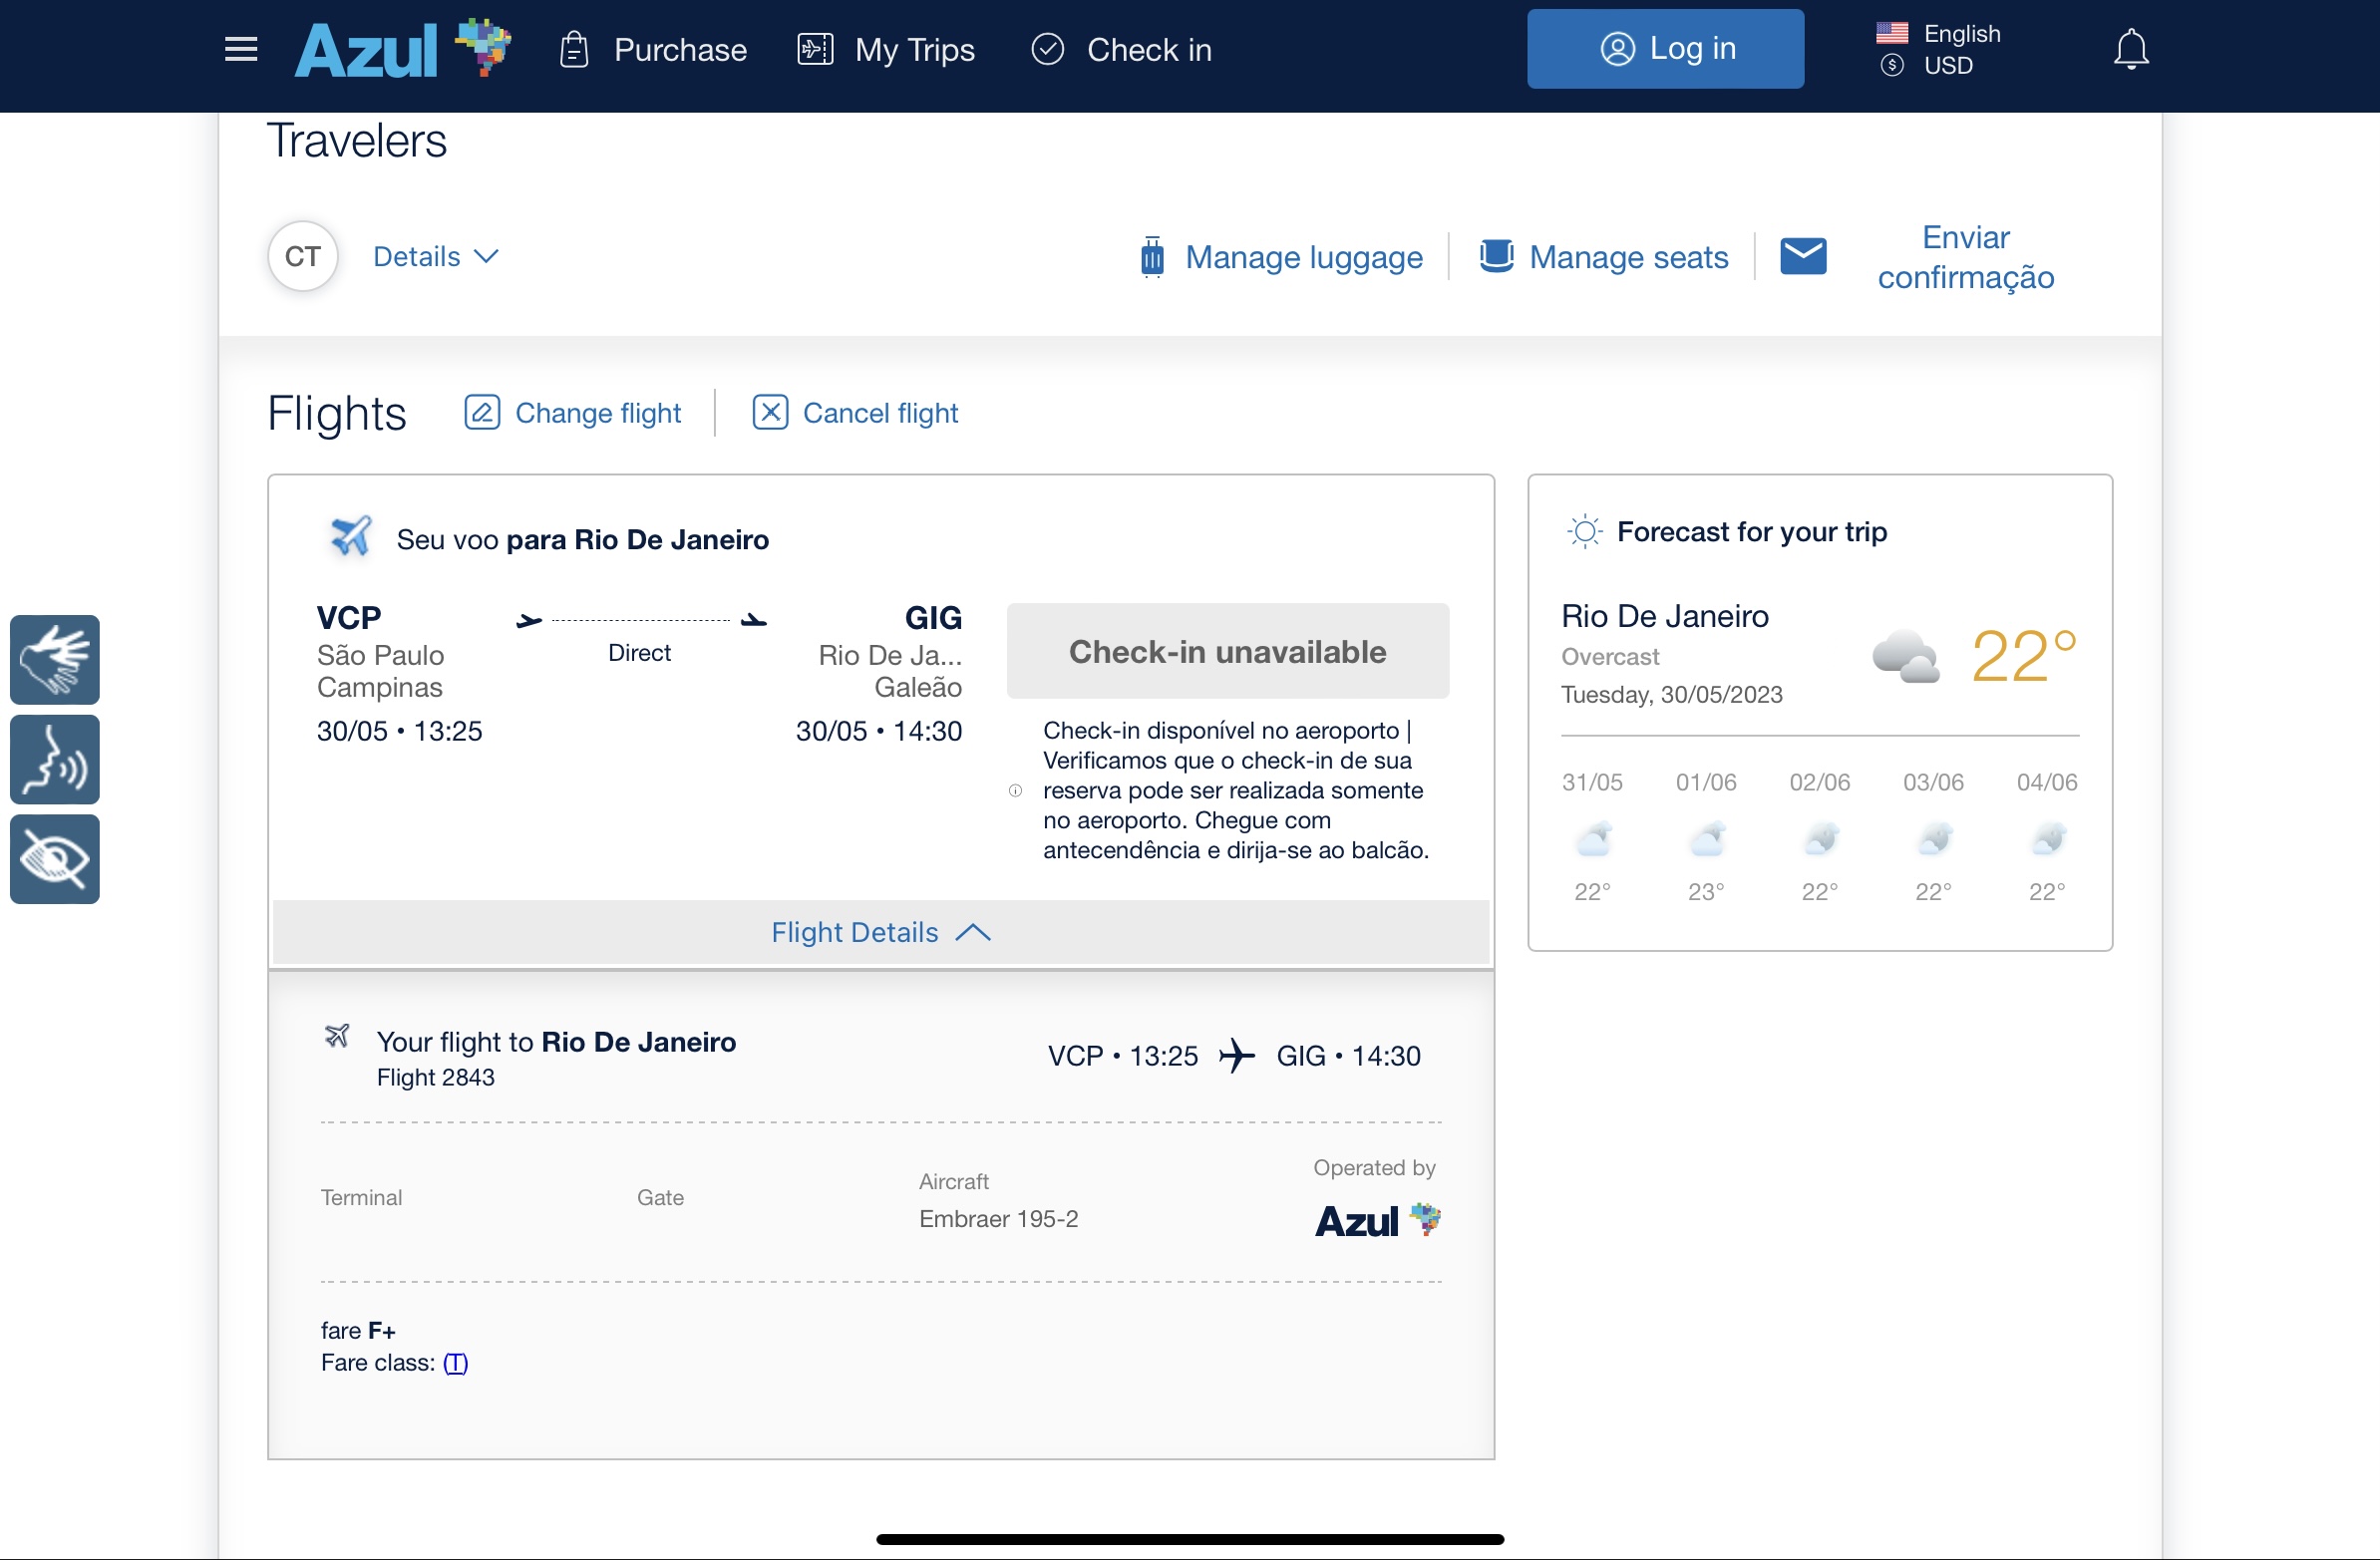The height and width of the screenshot is (1560, 2380).
Task: Open the hamburger menu
Action: [241, 49]
